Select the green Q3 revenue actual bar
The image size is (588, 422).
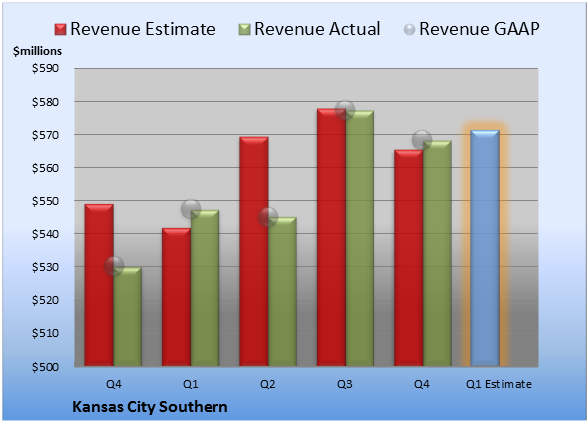(x=360, y=238)
